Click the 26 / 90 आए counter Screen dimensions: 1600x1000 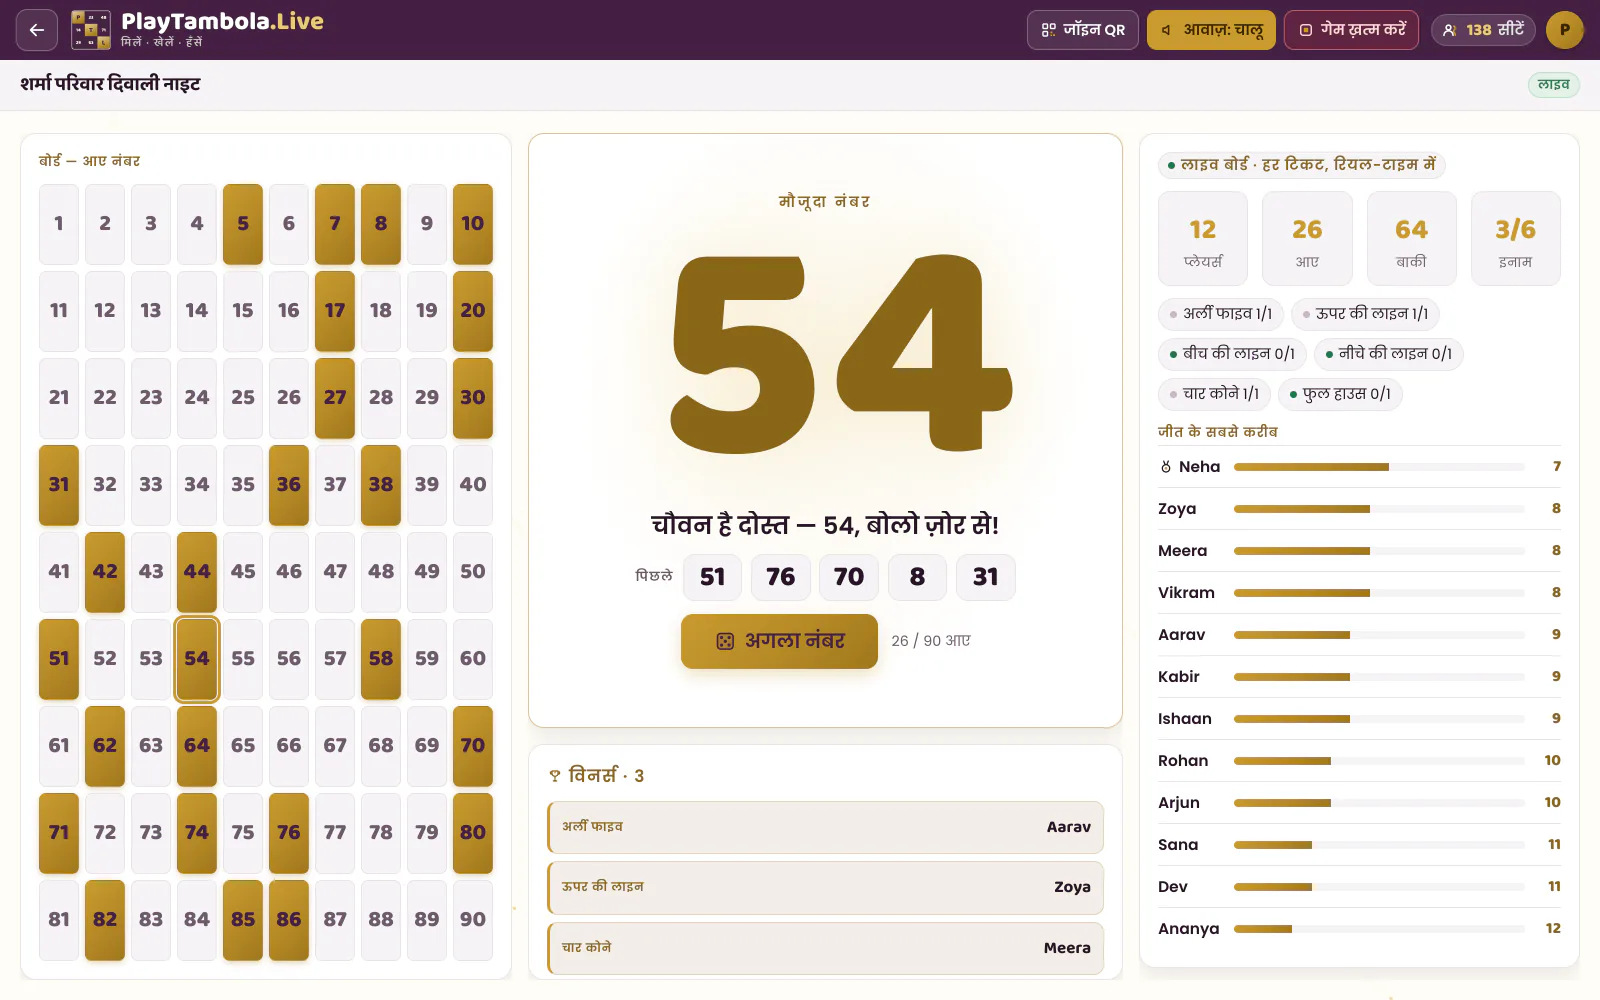(x=931, y=641)
